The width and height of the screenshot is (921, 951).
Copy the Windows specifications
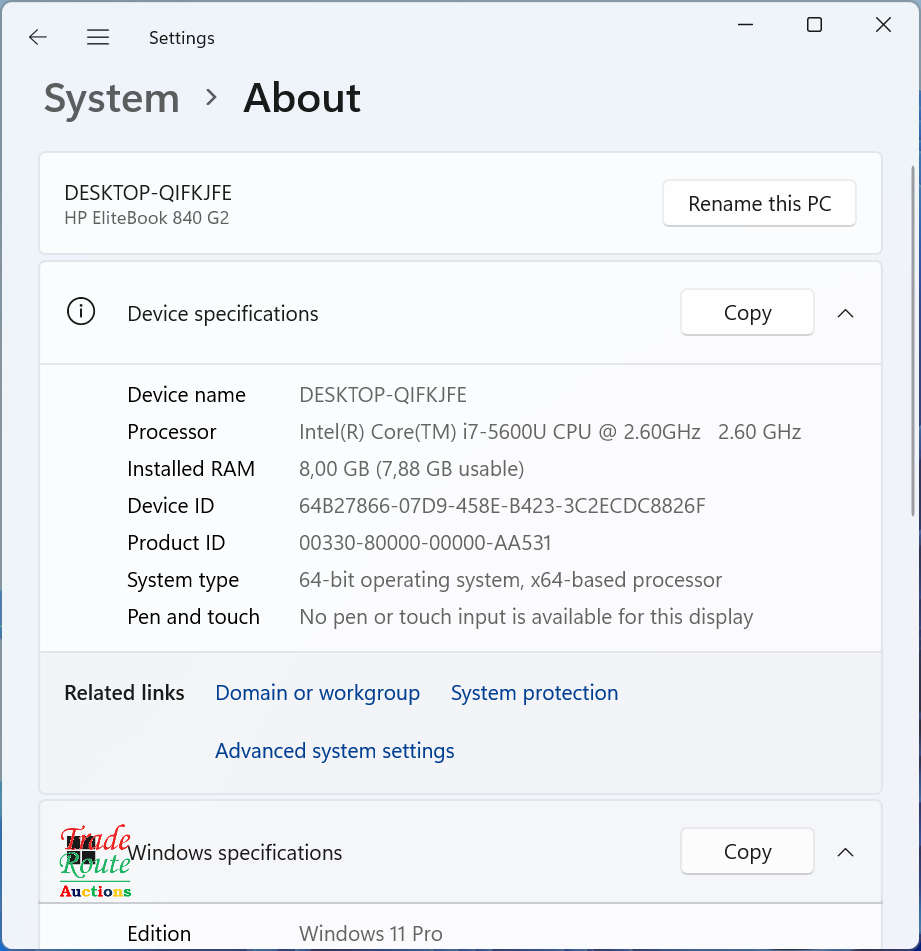pos(747,852)
